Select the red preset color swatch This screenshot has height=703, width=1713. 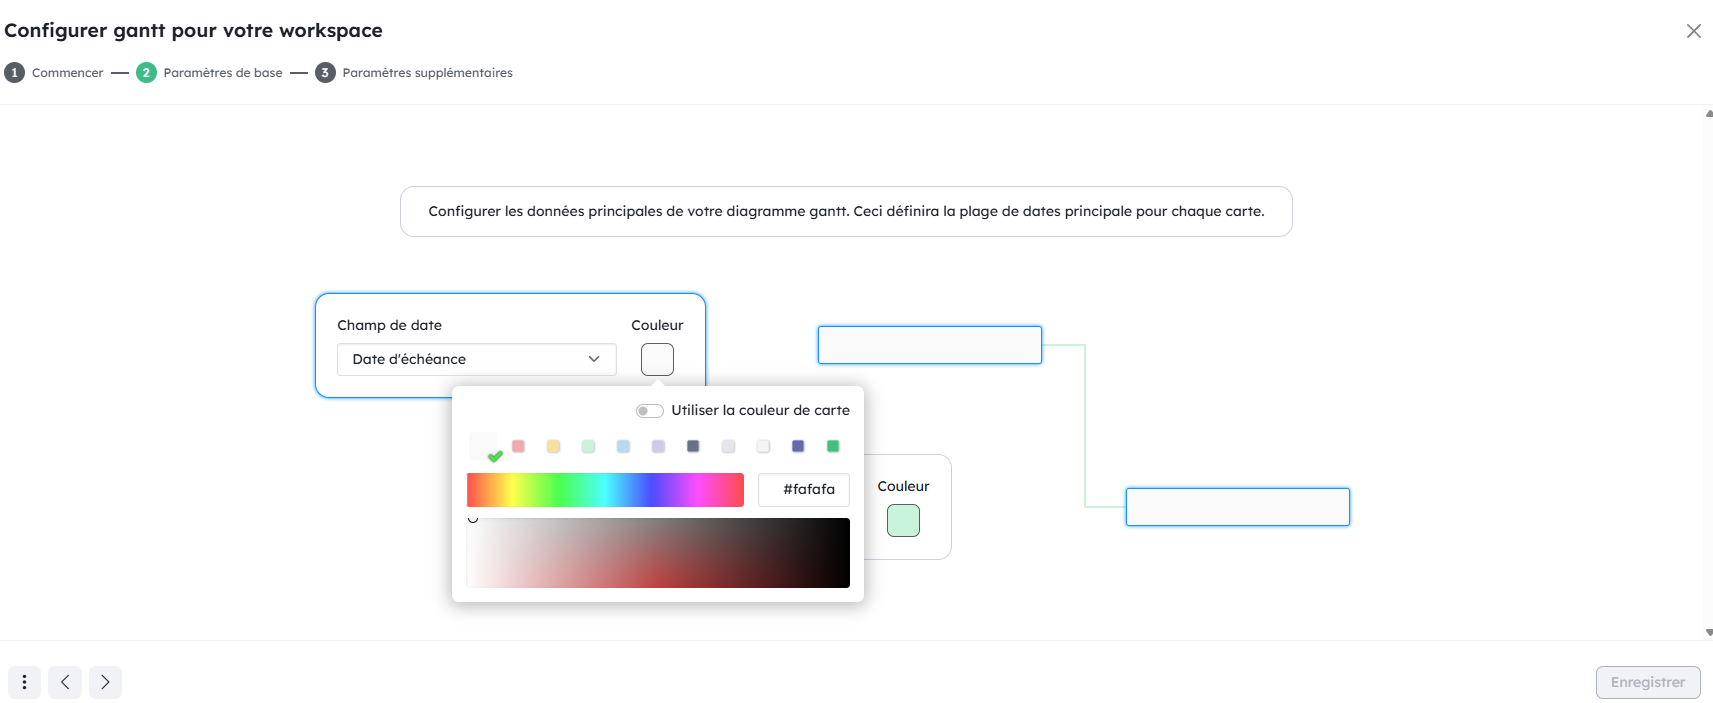click(518, 446)
